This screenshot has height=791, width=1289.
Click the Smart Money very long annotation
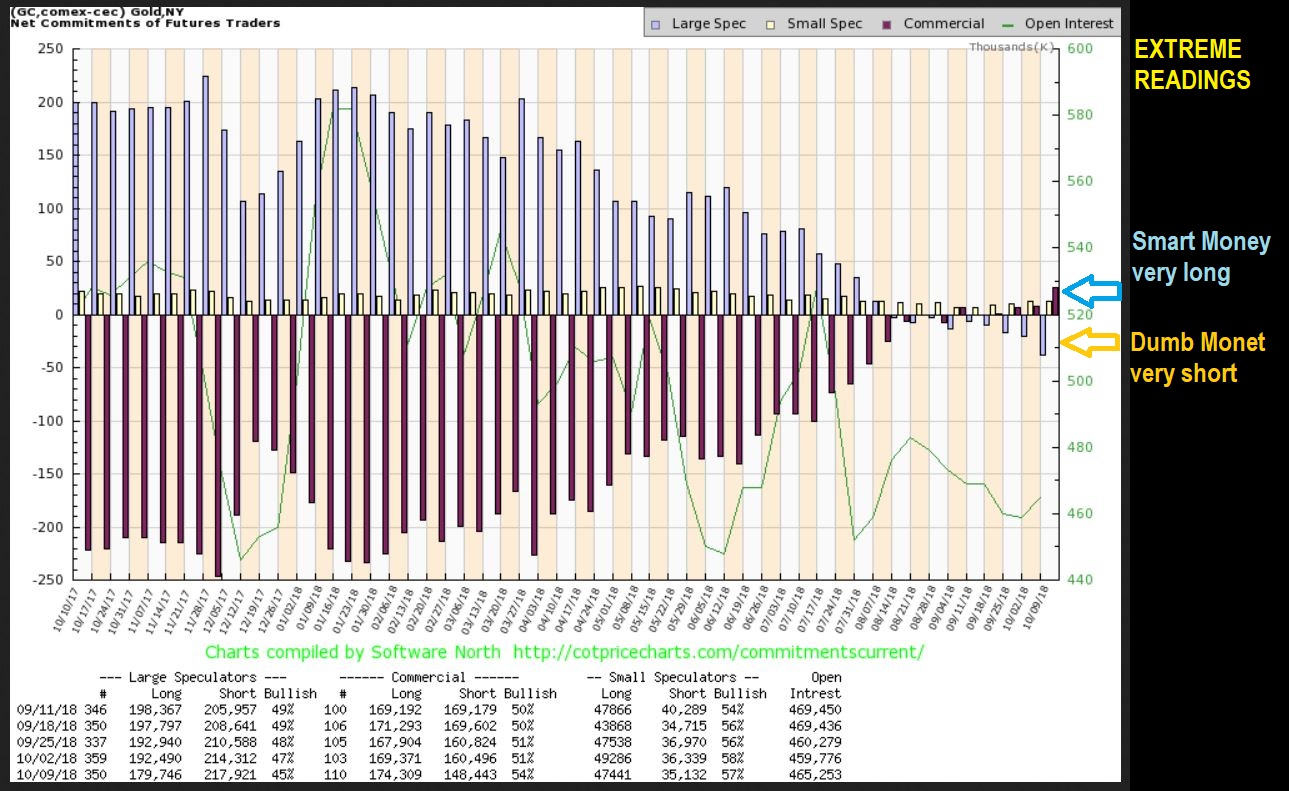[x=1201, y=256]
